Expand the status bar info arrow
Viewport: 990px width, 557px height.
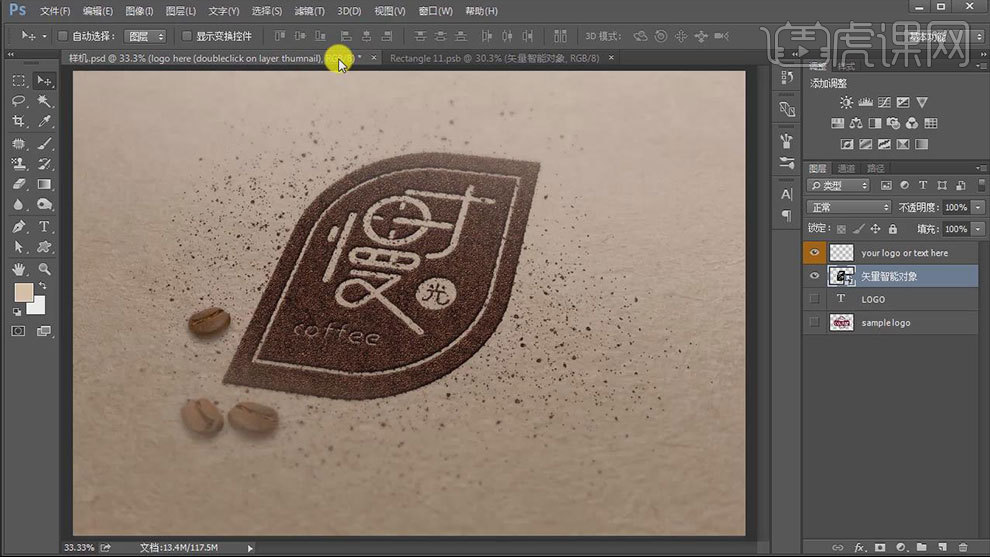pyautogui.click(x=250, y=548)
